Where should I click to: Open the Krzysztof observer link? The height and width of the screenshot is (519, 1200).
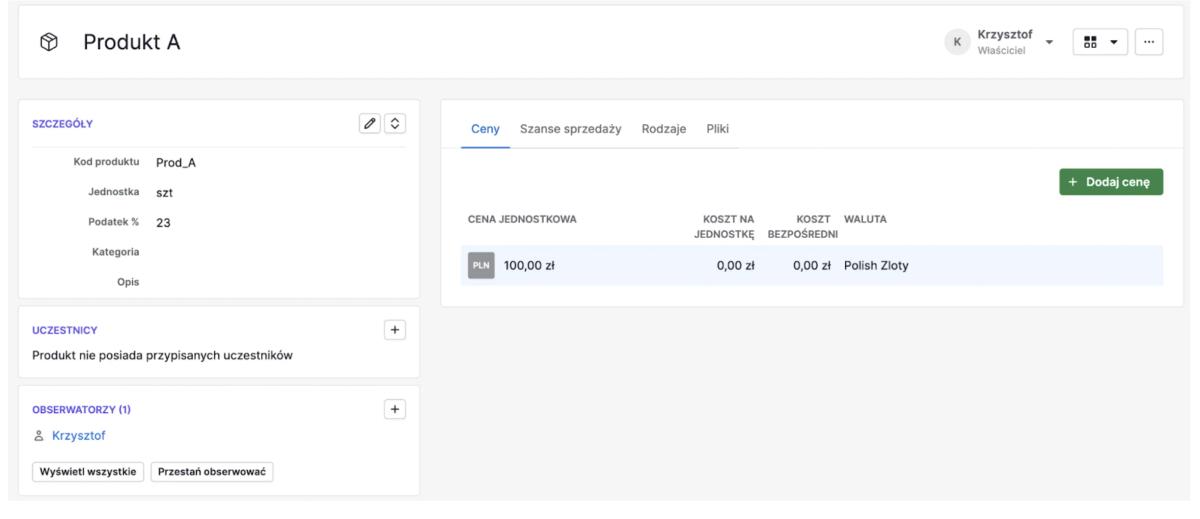(79, 436)
